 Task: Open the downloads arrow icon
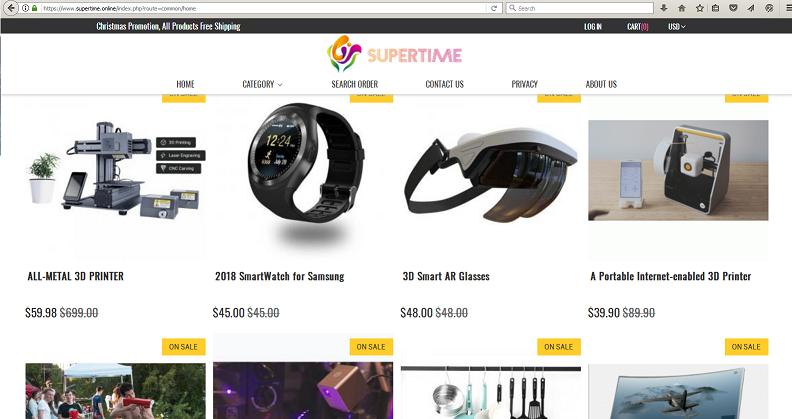[664, 8]
